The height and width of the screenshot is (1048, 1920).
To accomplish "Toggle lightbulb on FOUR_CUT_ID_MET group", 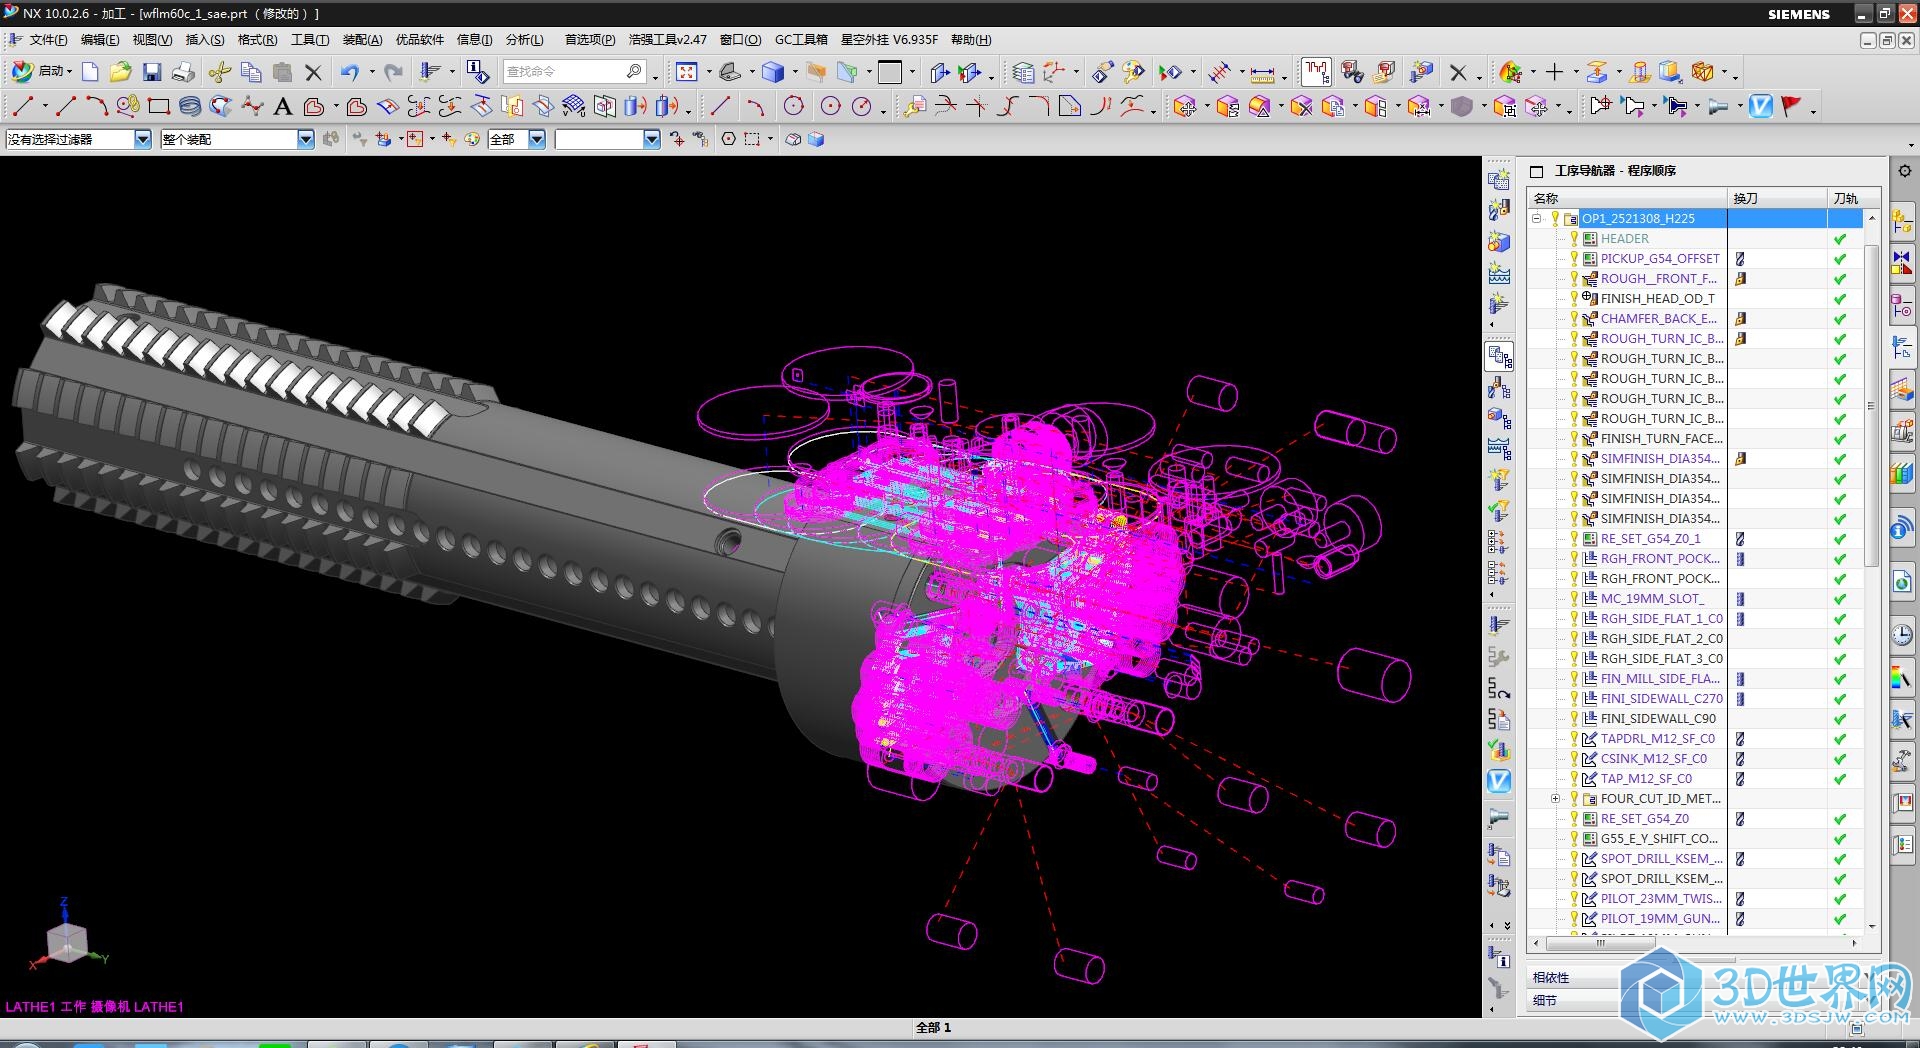I will point(1574,798).
